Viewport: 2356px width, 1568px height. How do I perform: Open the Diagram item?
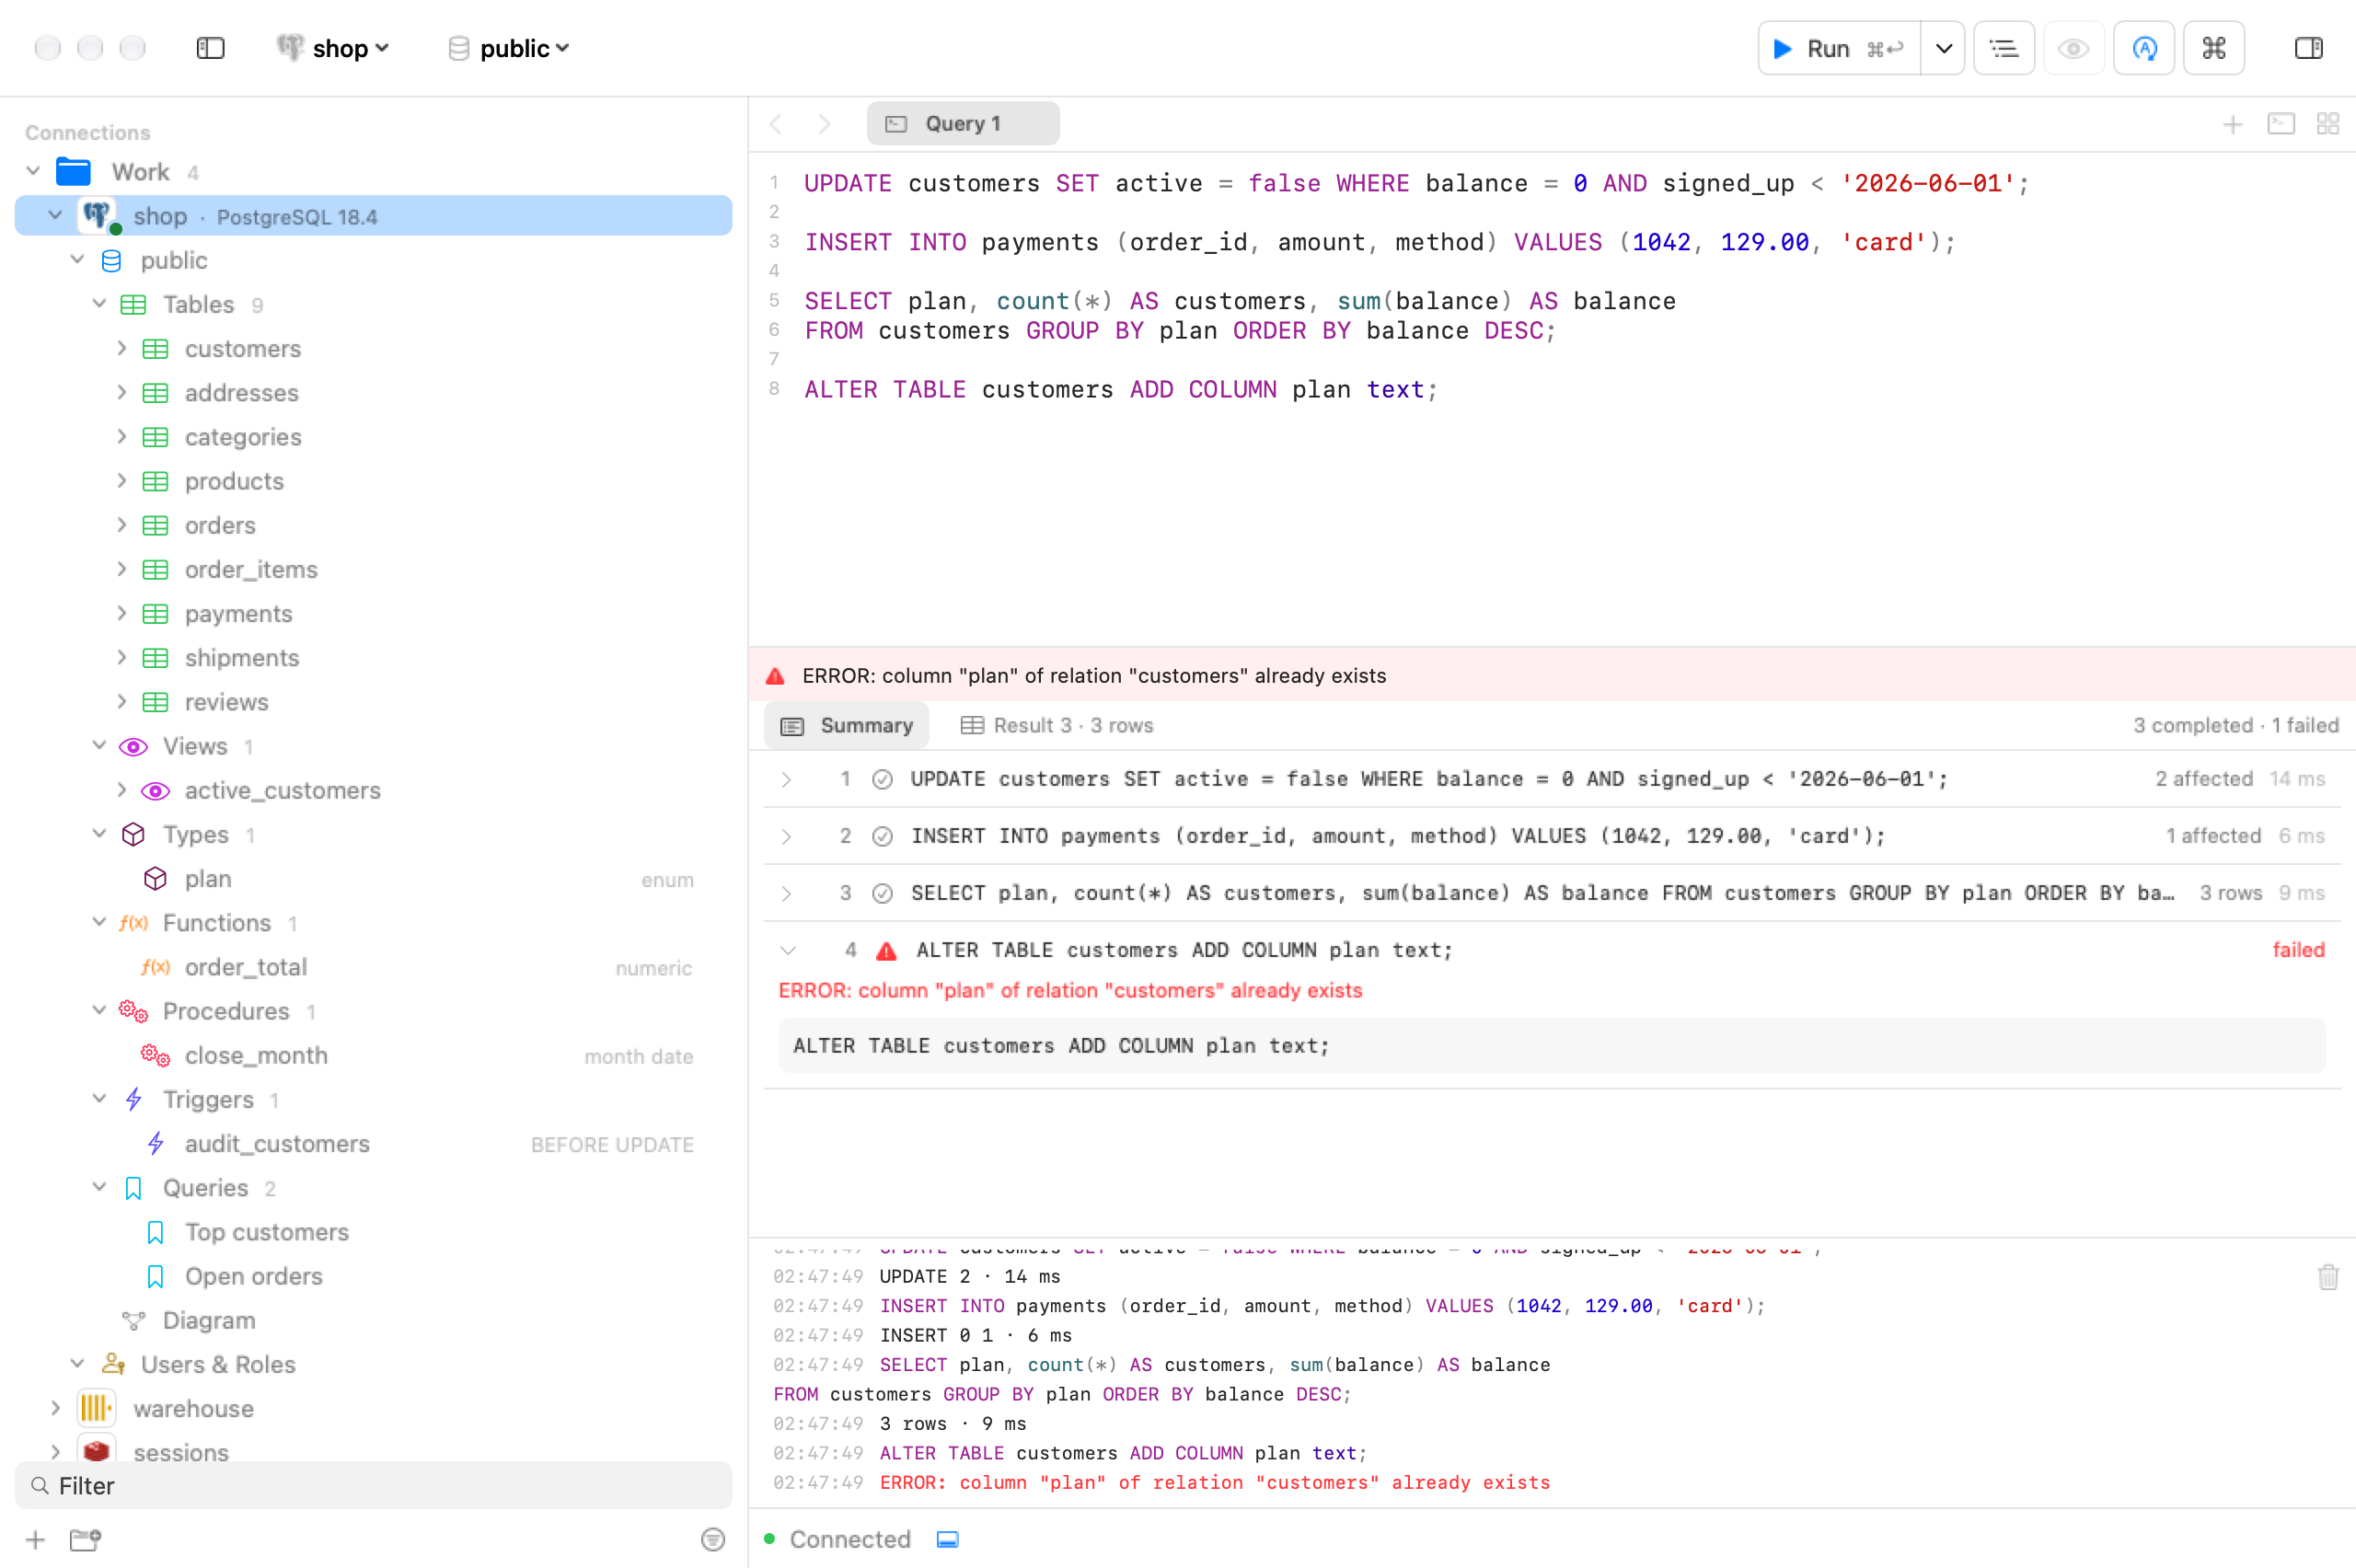click(x=208, y=1320)
